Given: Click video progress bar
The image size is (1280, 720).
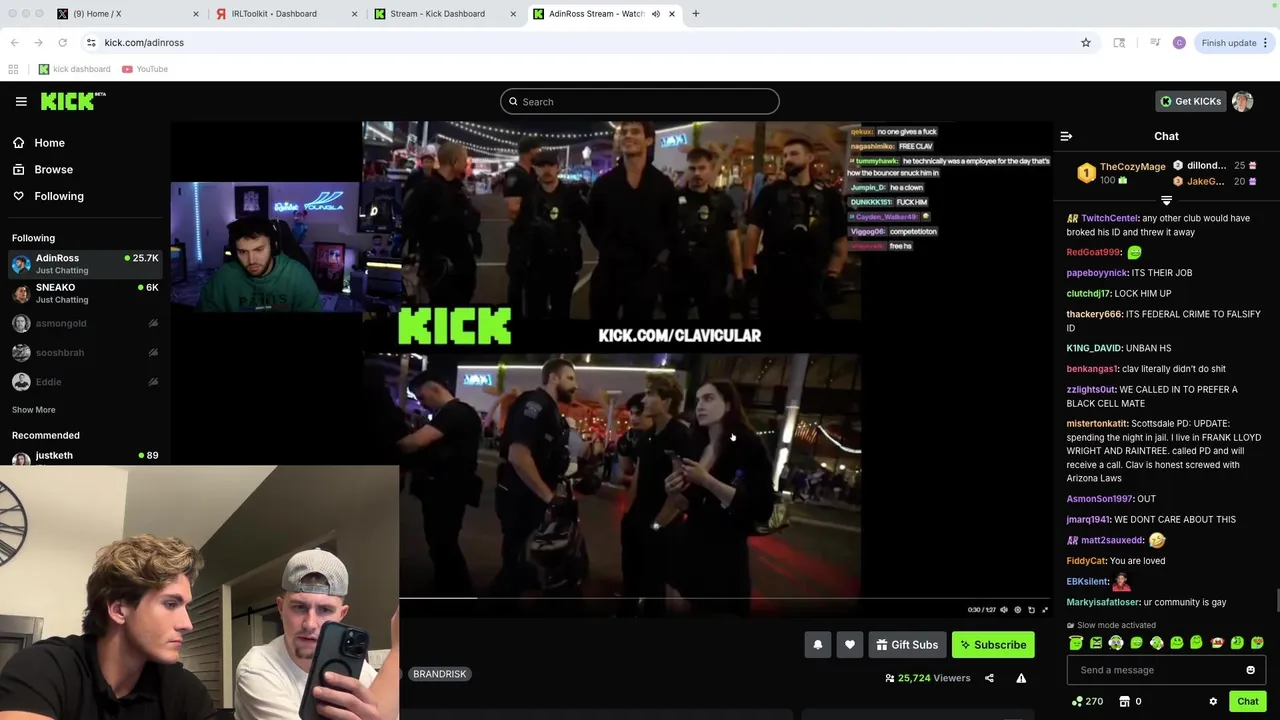Looking at the screenshot, I should click(724, 598).
